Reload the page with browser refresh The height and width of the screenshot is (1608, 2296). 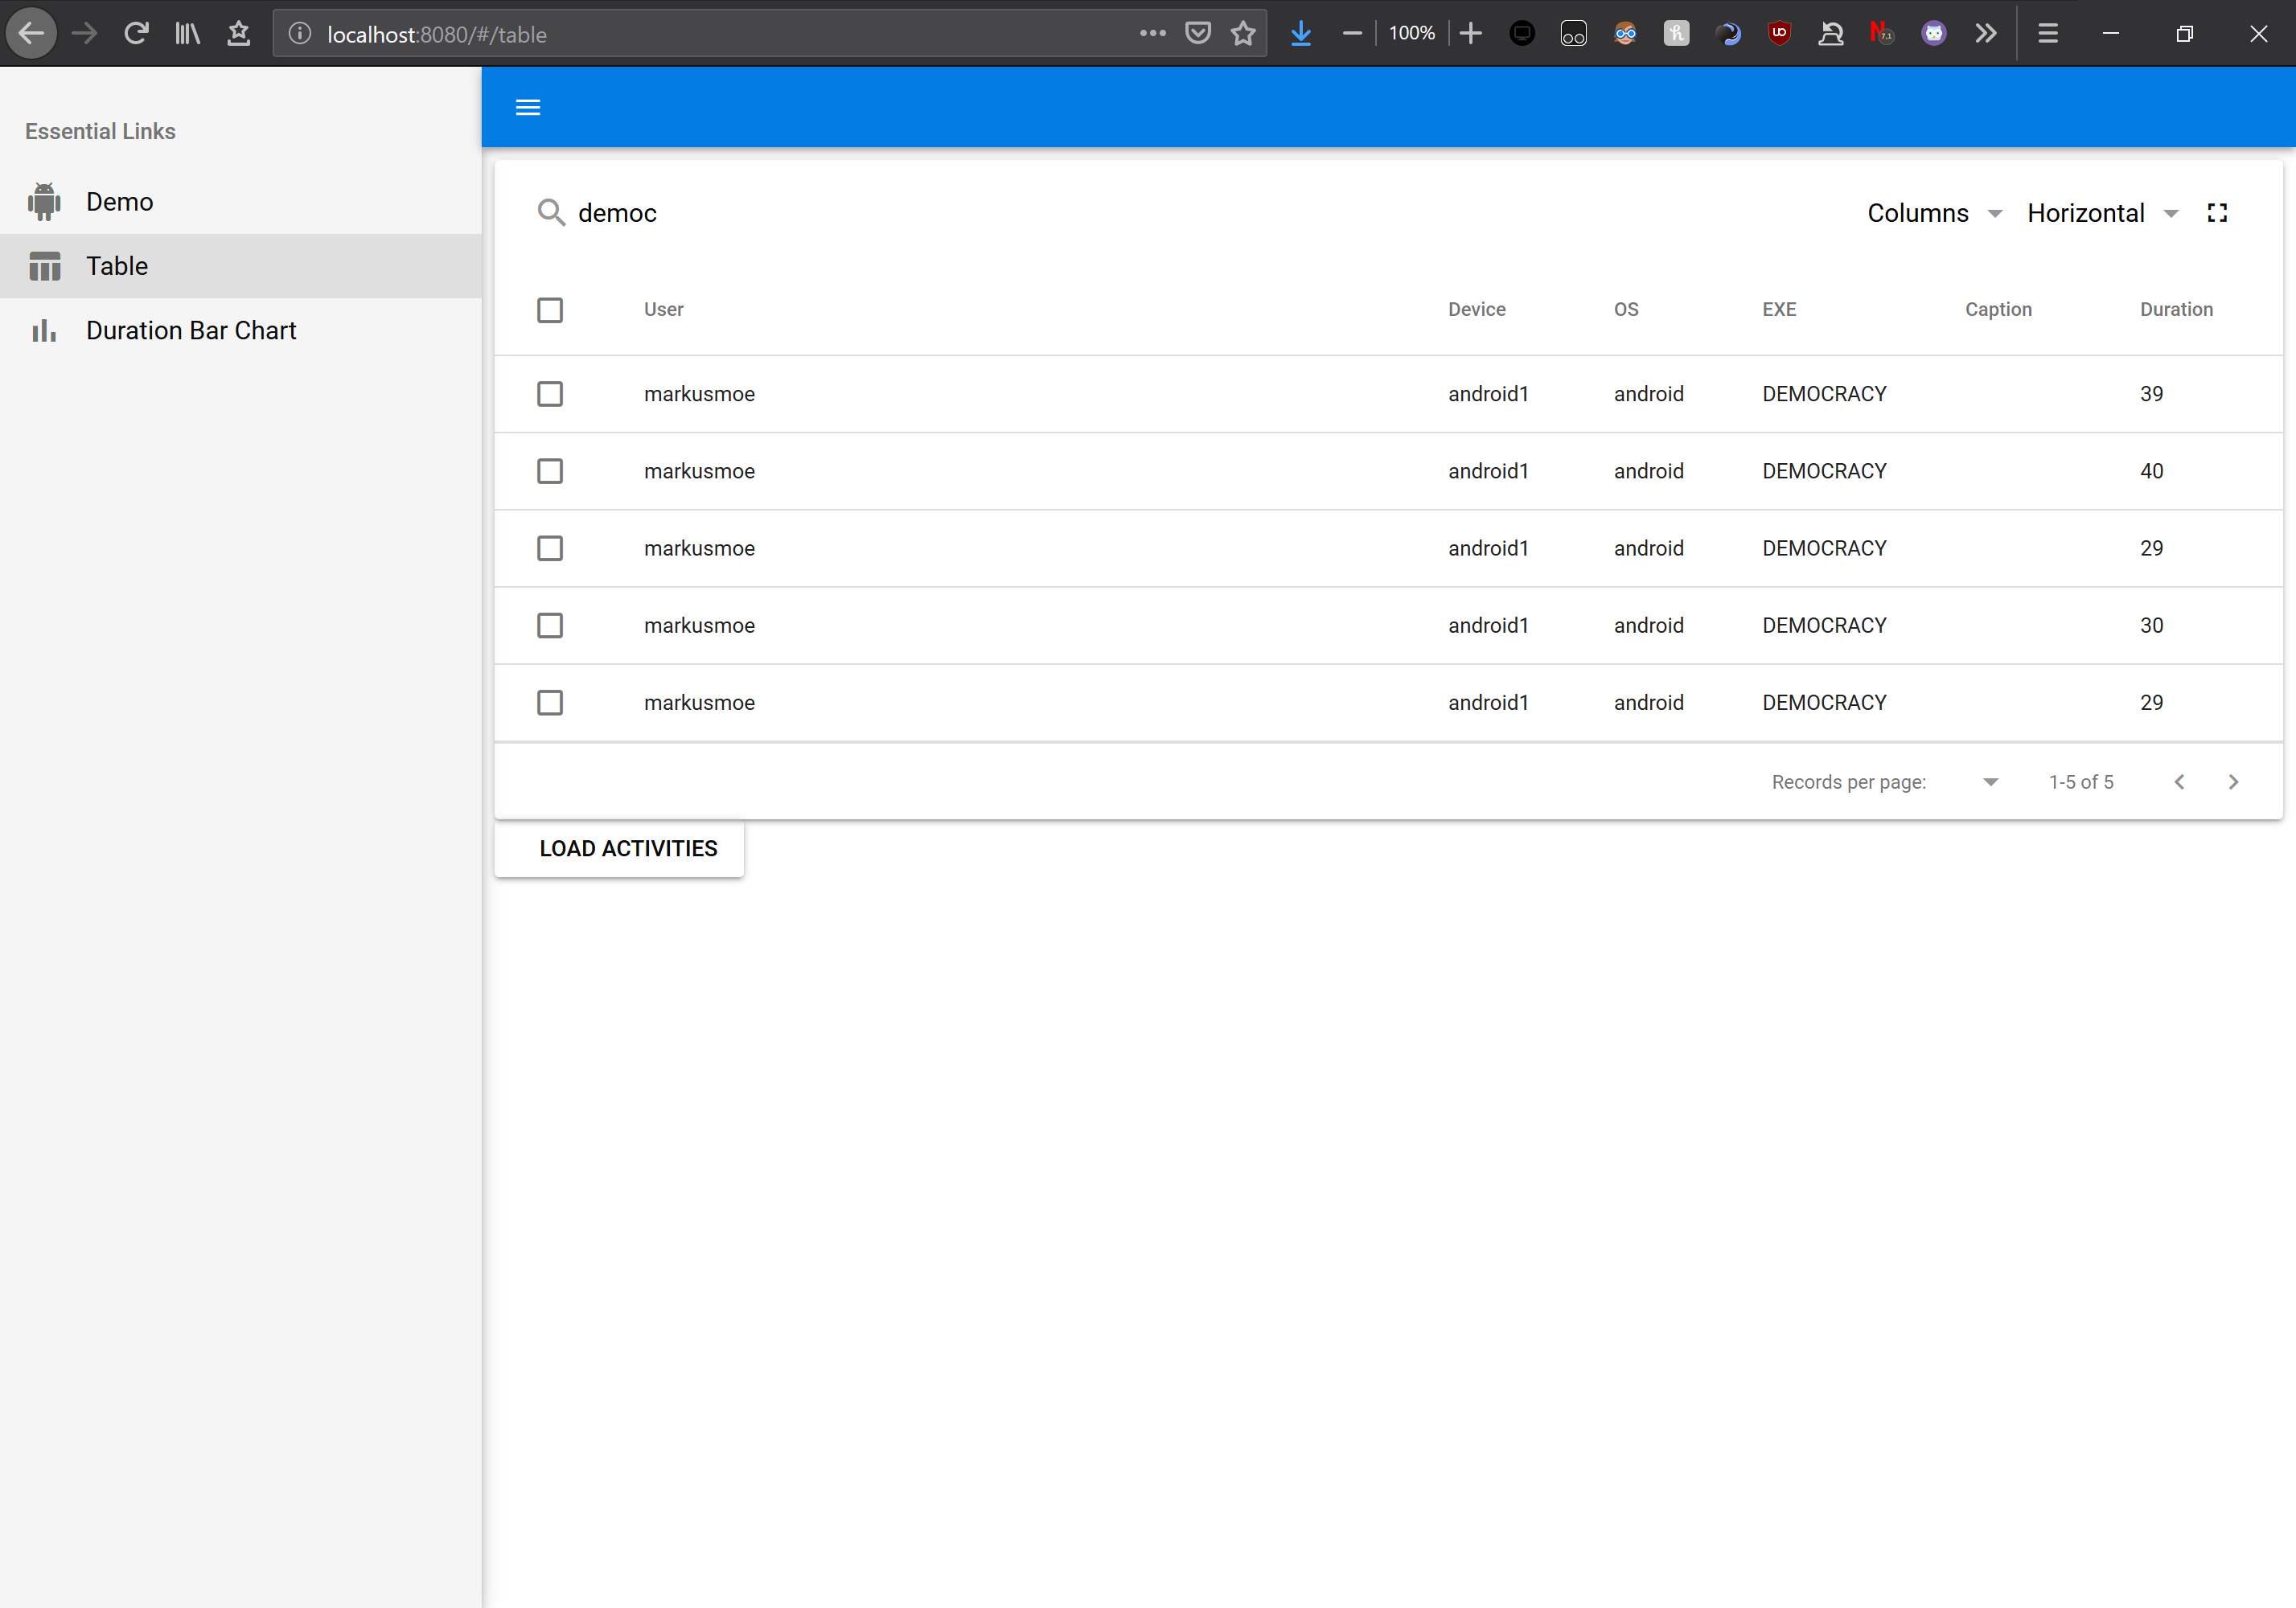[136, 34]
